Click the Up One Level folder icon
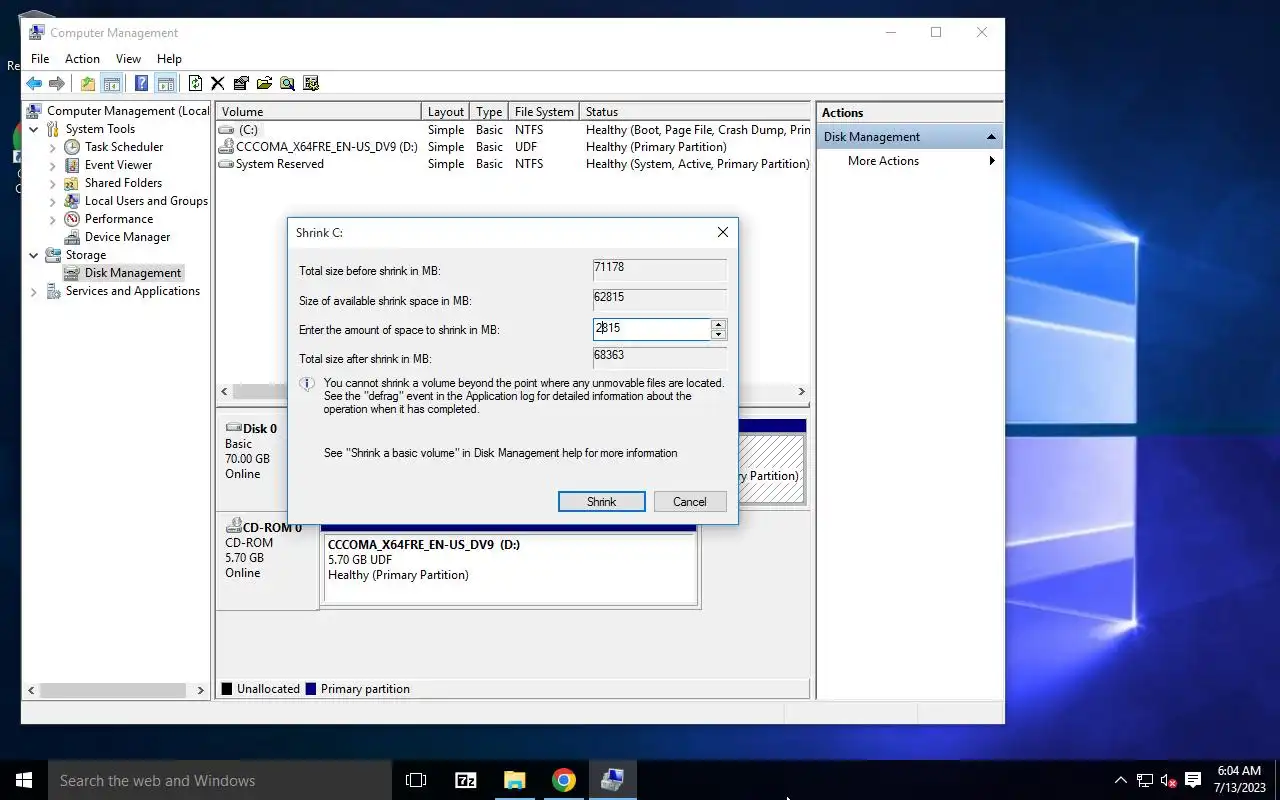 click(88, 84)
